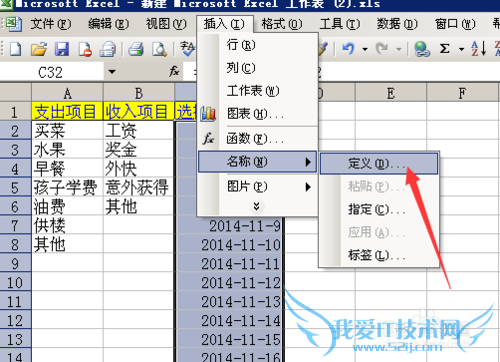
Task: Open the 窗口(W) menu
Action: [455, 24]
